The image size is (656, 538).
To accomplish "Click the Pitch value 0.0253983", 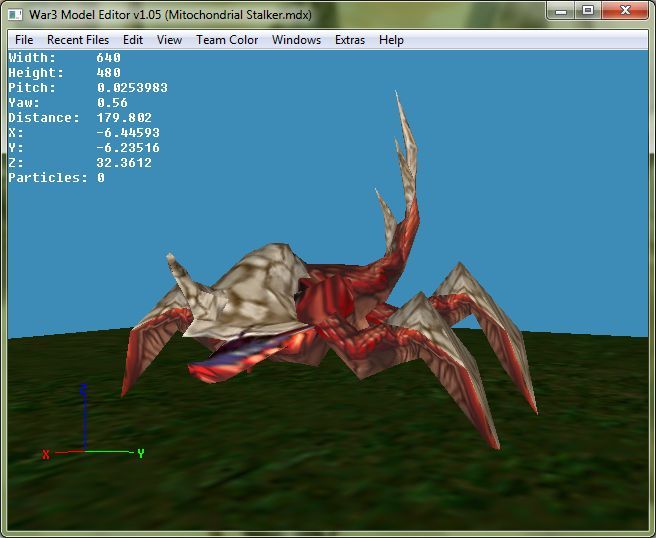I will click(132, 87).
